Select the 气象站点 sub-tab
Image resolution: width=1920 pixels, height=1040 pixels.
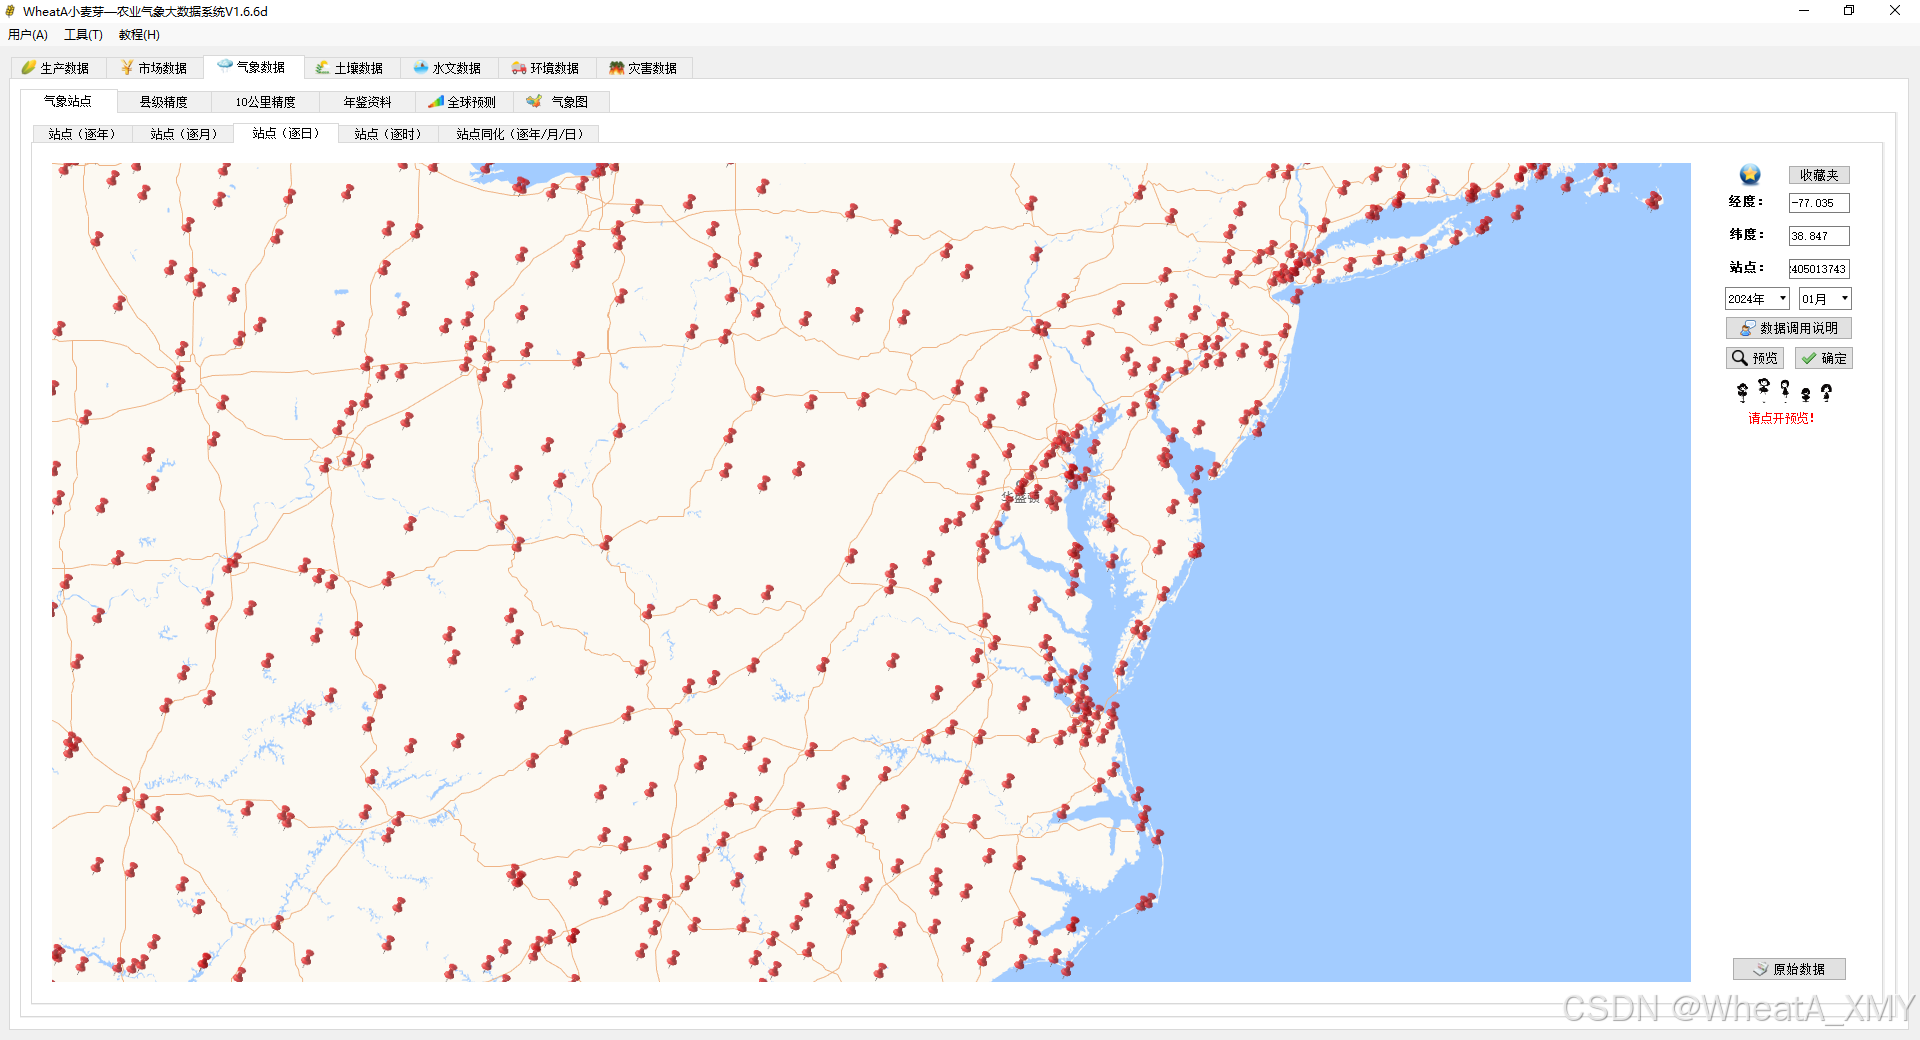click(x=68, y=101)
